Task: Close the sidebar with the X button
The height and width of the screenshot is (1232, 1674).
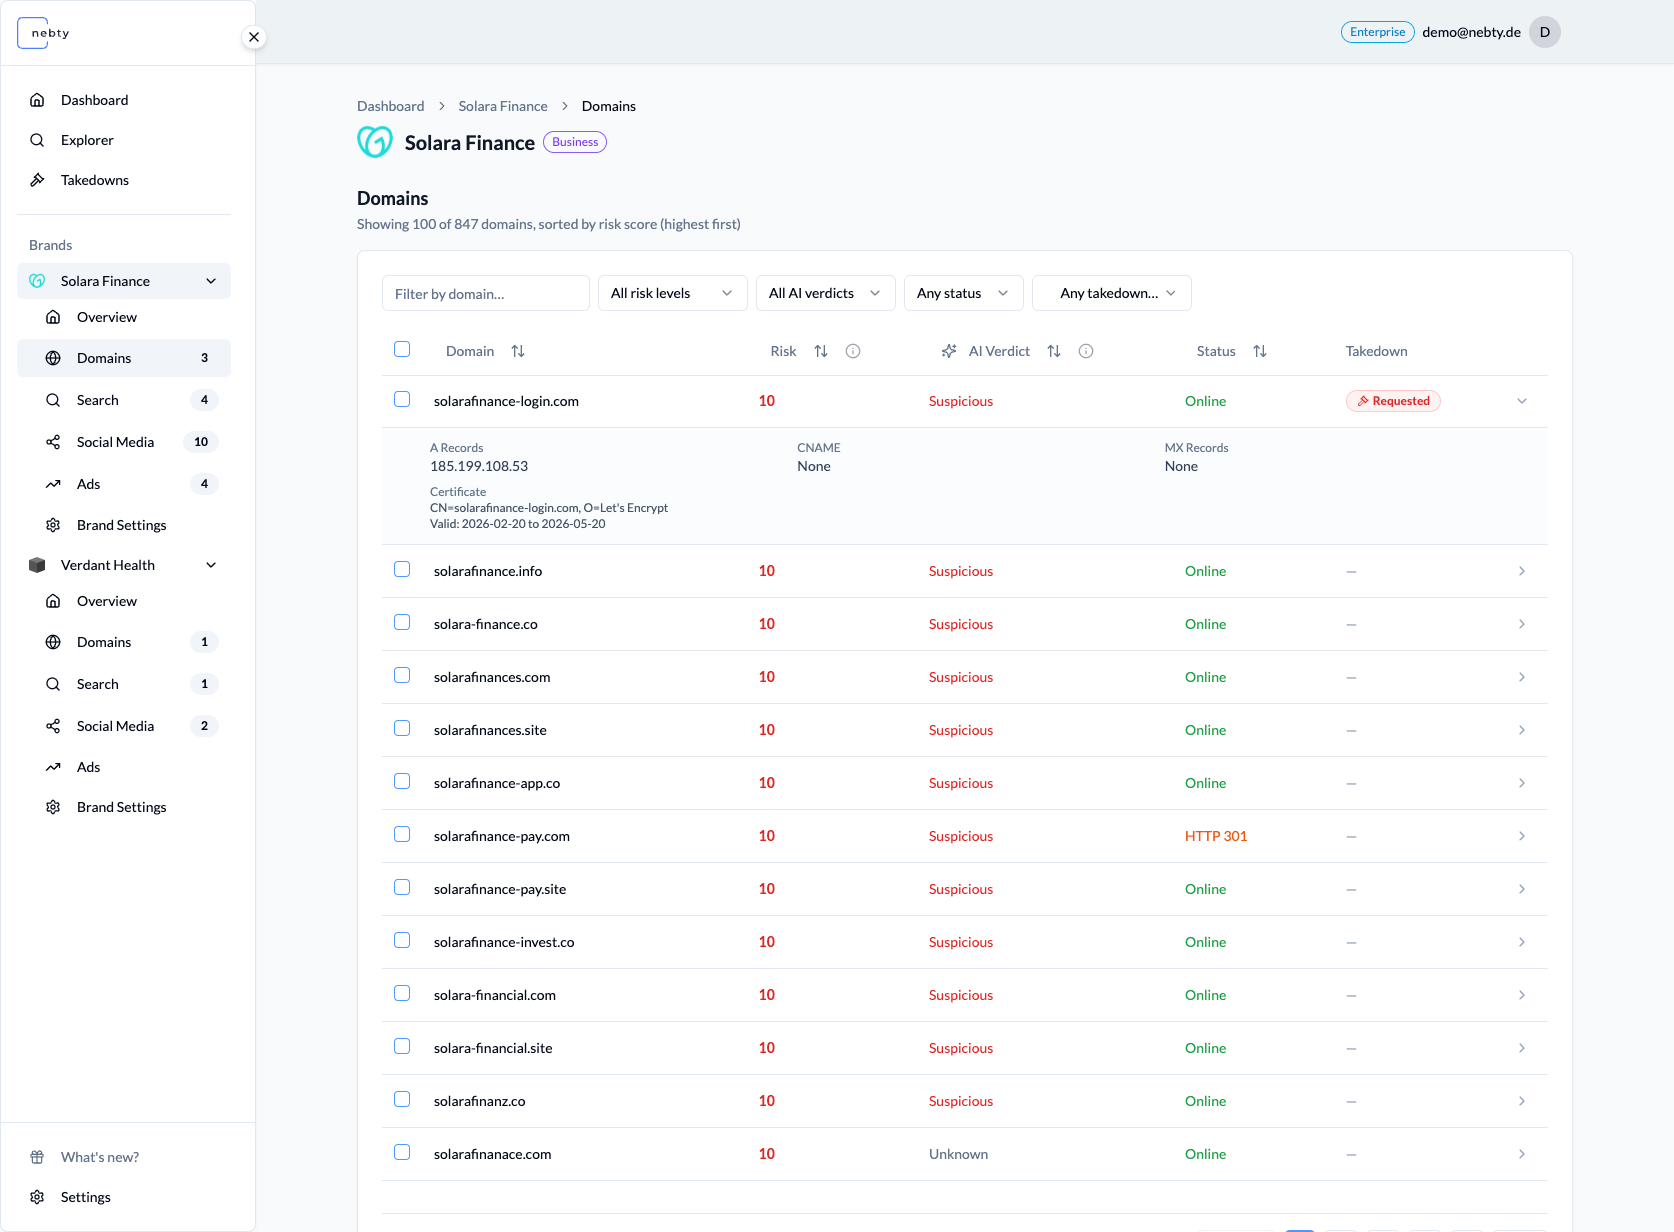Action: (x=254, y=37)
